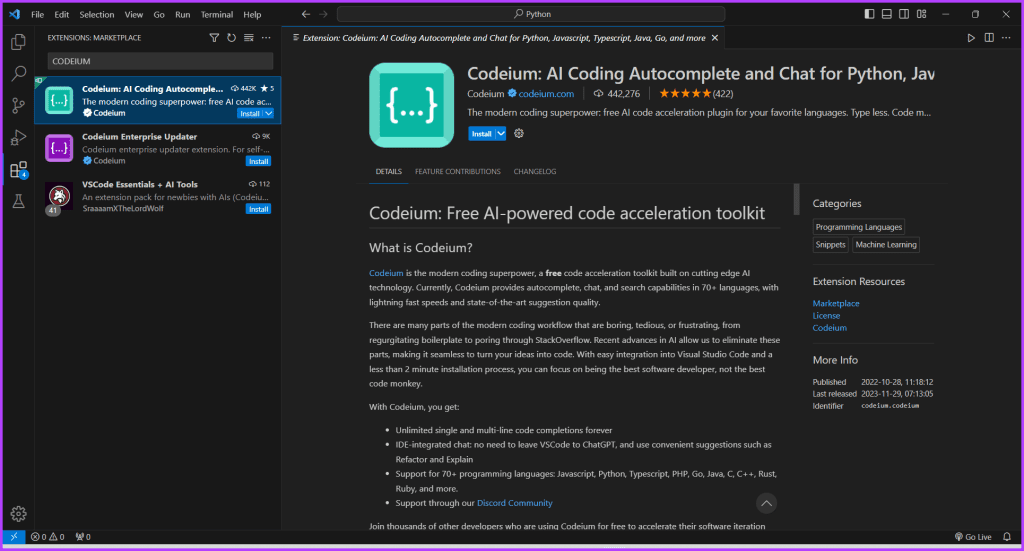The image size is (1024, 551).
Task: Click the ports forwarded status item
Action: 83,537
